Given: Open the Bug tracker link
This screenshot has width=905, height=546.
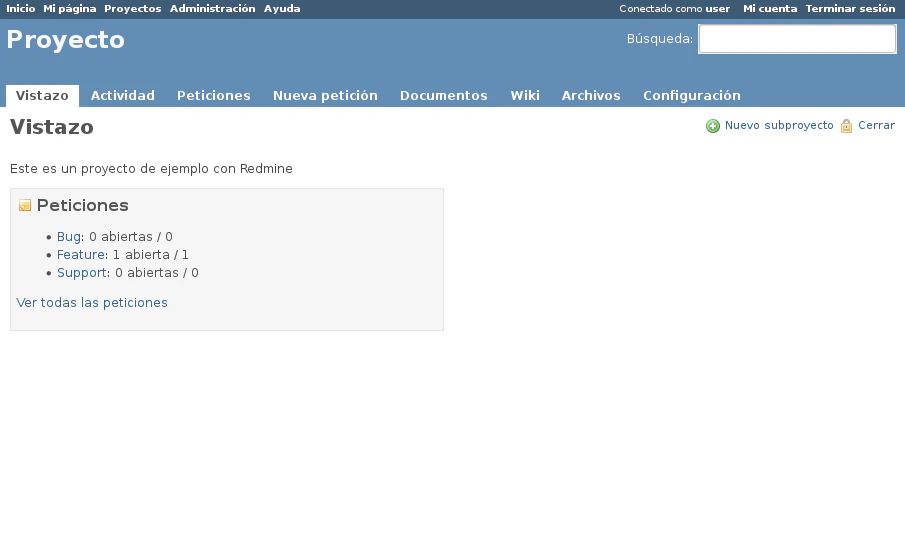Looking at the screenshot, I should click(68, 237).
